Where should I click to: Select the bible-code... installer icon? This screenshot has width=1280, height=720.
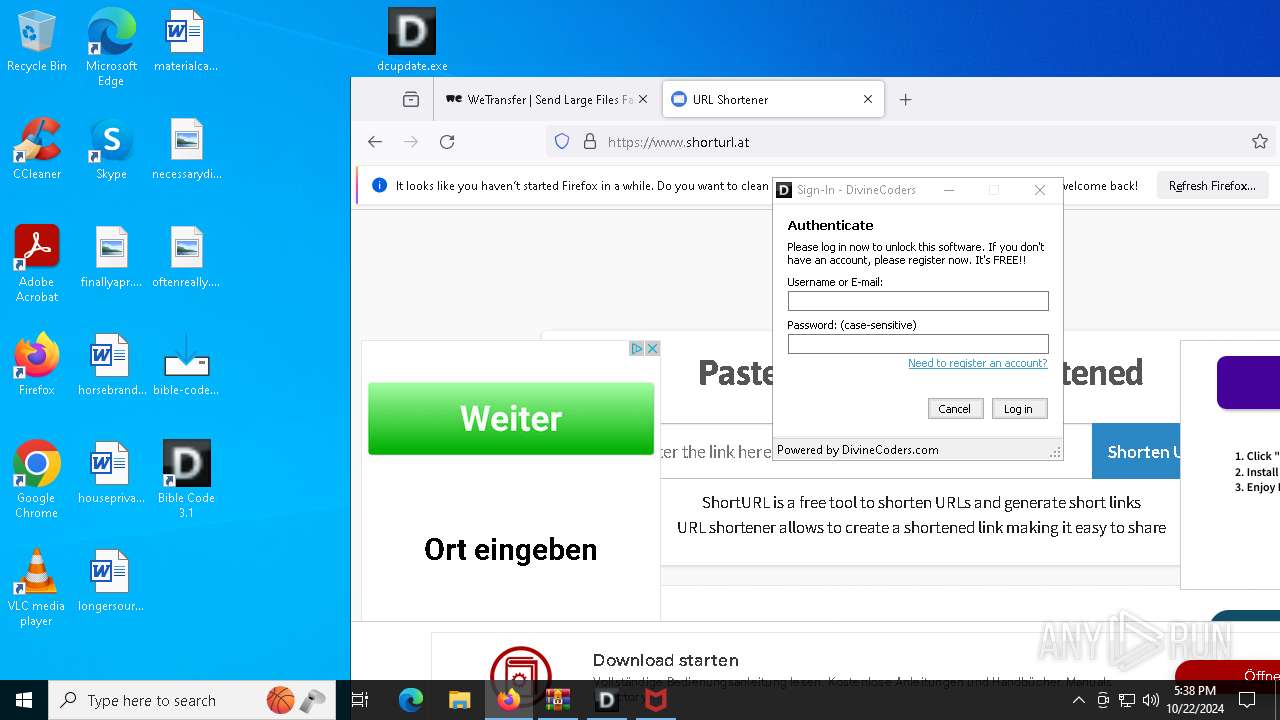(186, 365)
